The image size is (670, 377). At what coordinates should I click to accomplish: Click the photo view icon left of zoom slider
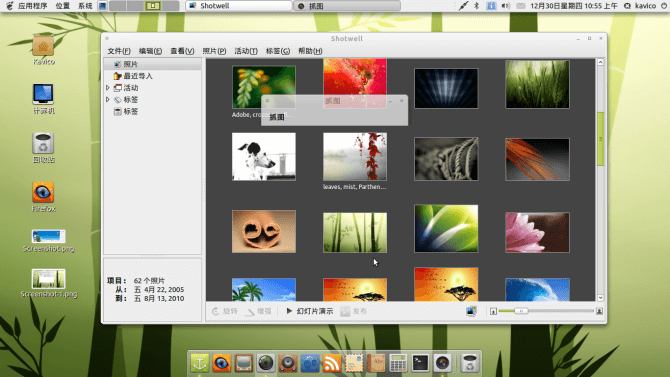[471, 311]
